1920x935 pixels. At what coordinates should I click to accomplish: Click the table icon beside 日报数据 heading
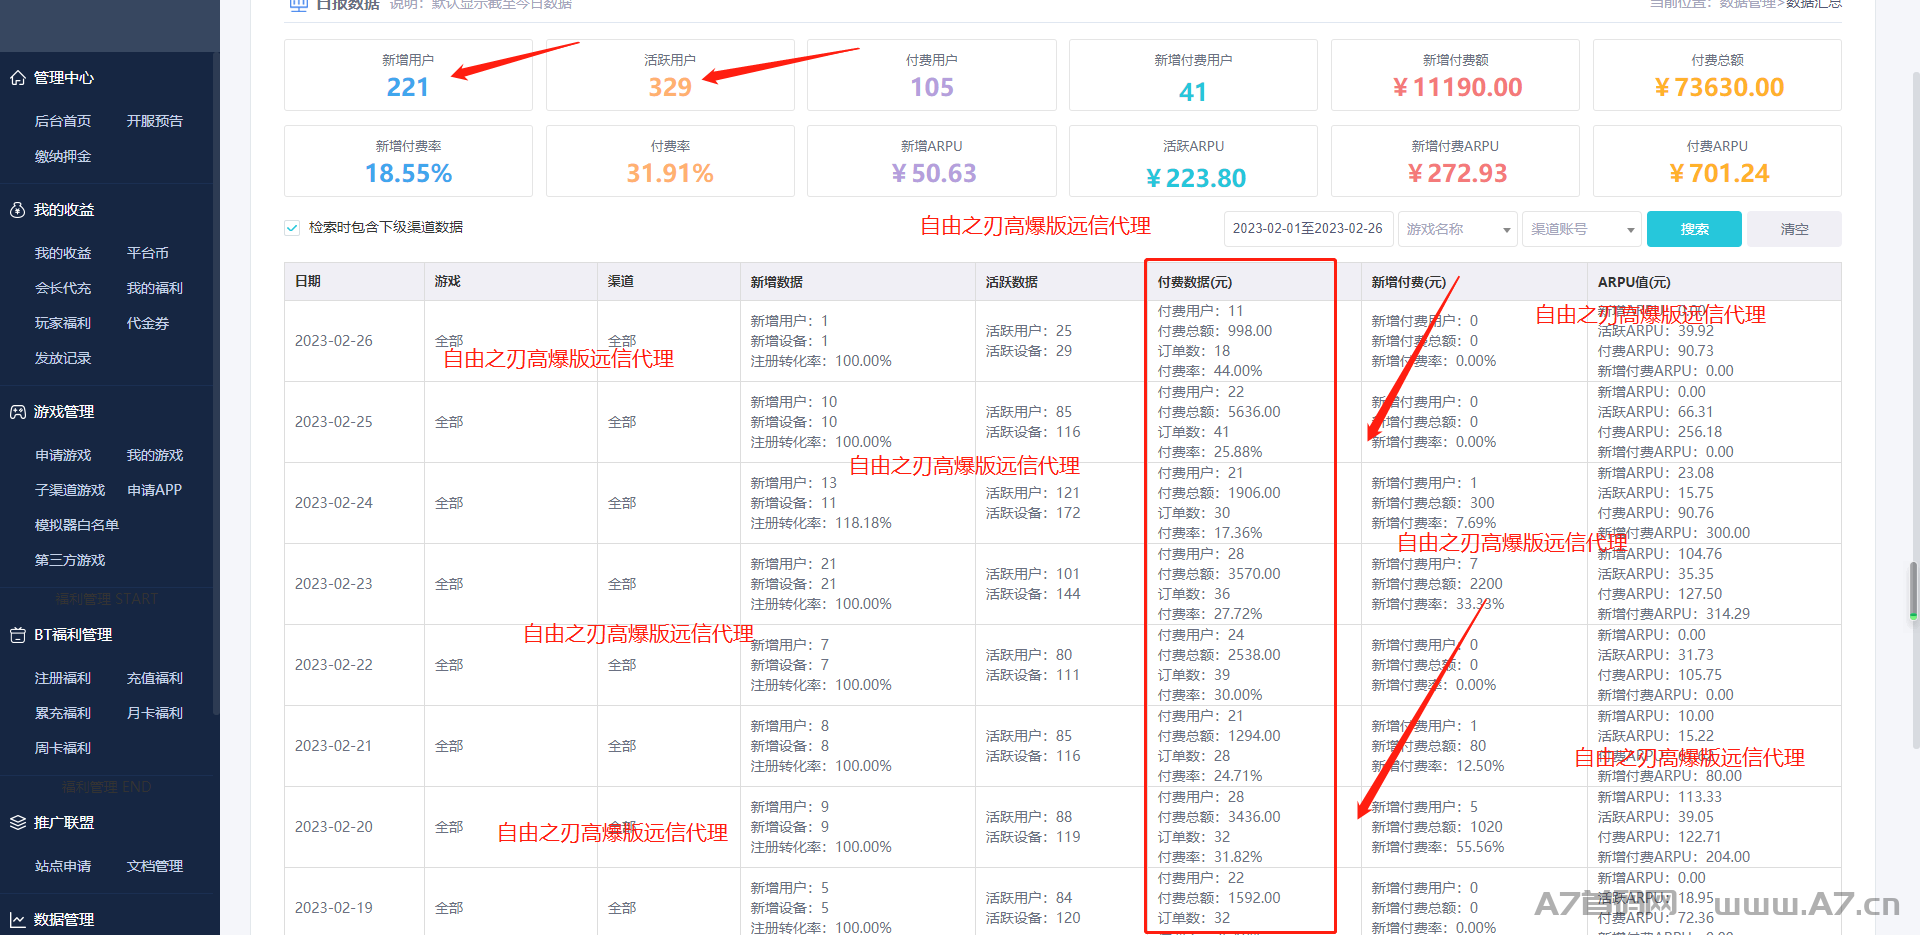click(298, 5)
